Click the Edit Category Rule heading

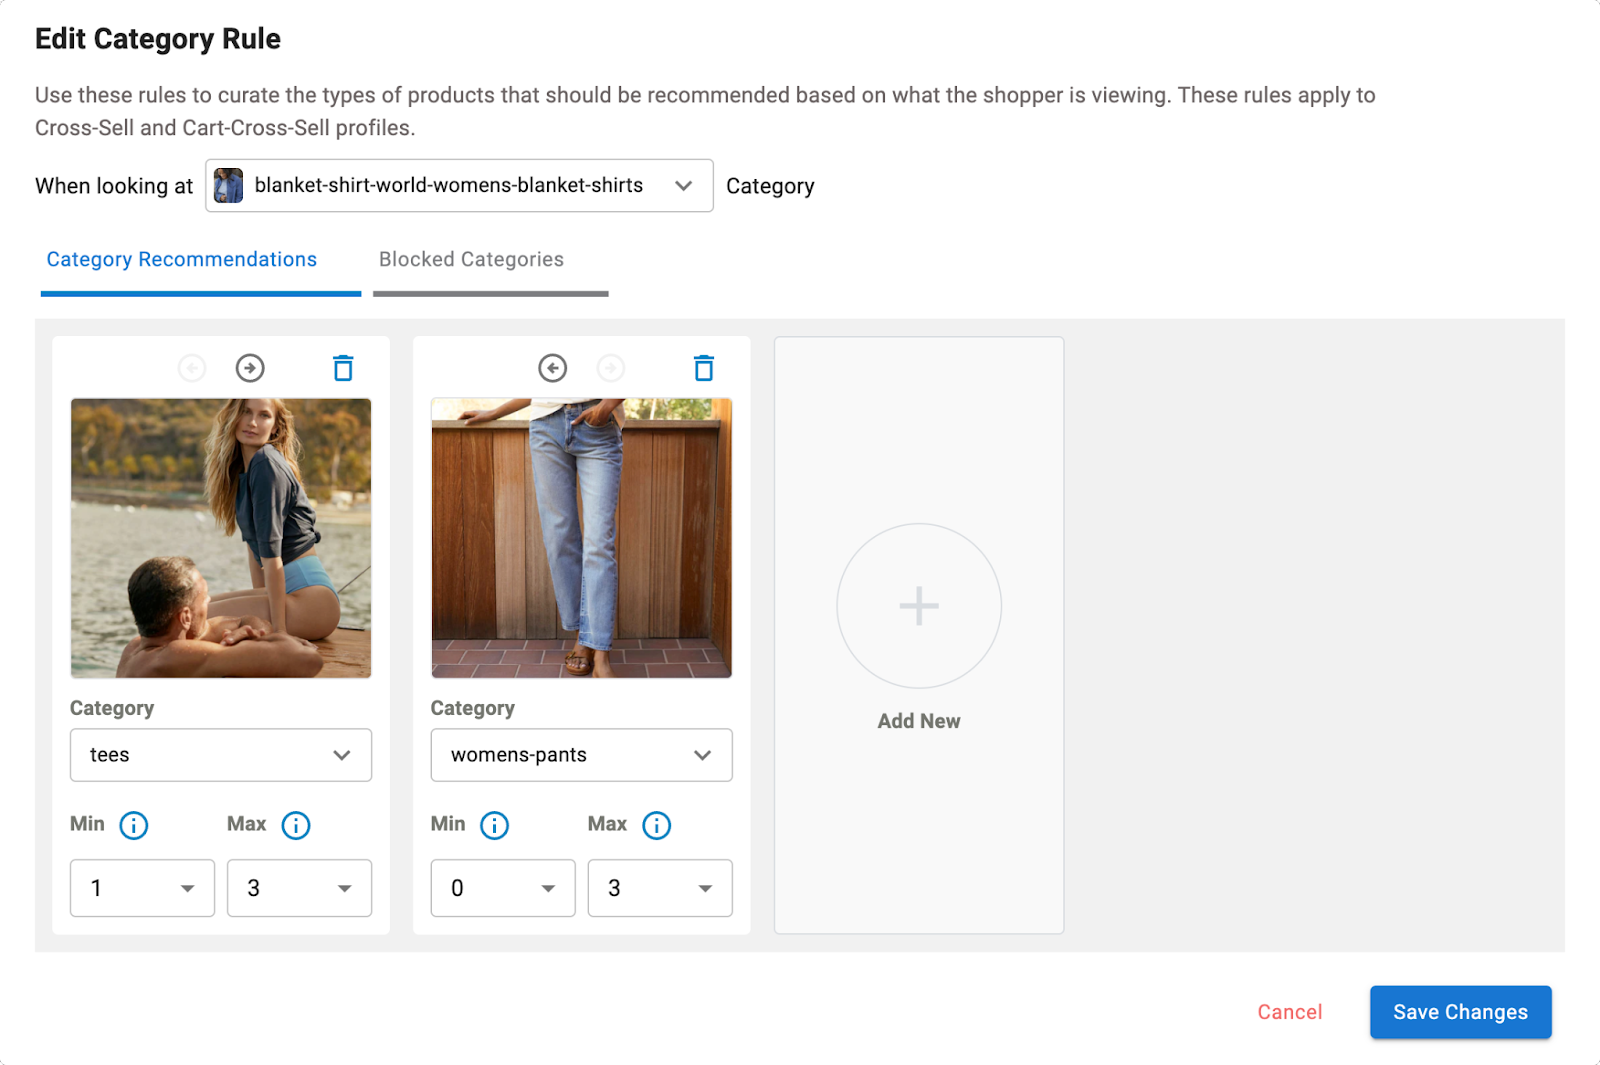pos(158,39)
